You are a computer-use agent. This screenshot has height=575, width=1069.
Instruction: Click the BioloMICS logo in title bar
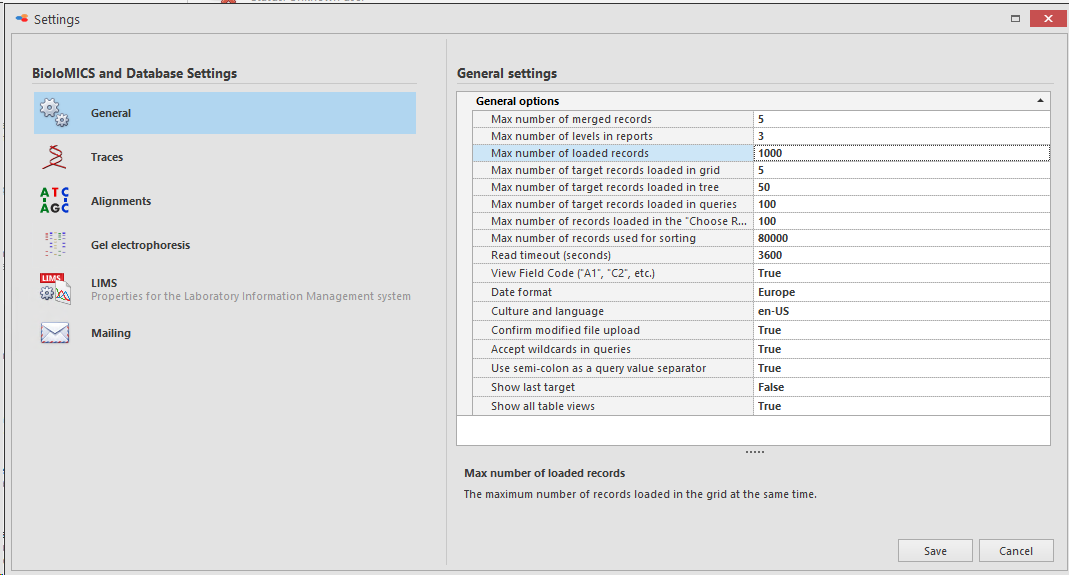tap(22, 19)
